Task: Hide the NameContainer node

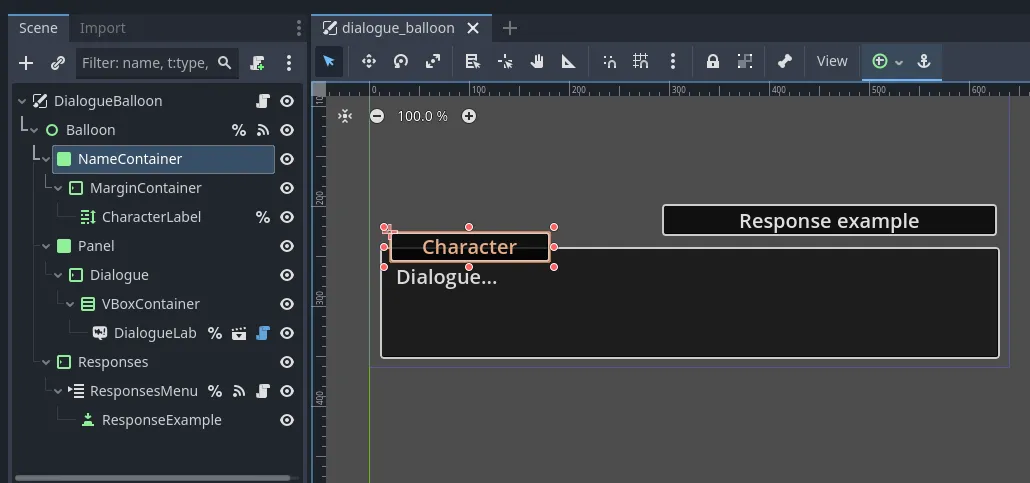Action: point(287,159)
